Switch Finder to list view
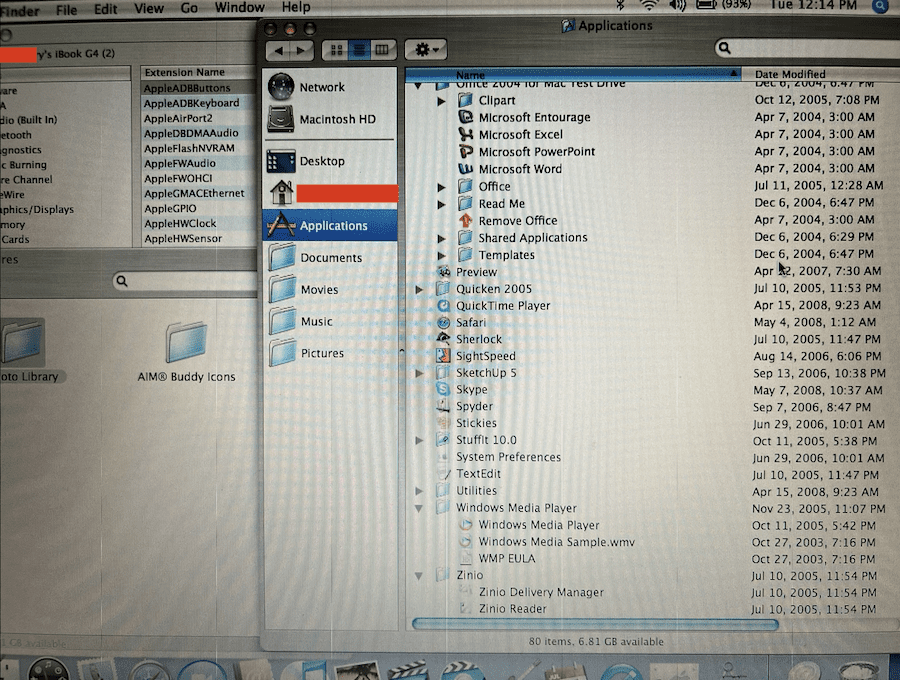The height and width of the screenshot is (680, 900). coord(359,50)
